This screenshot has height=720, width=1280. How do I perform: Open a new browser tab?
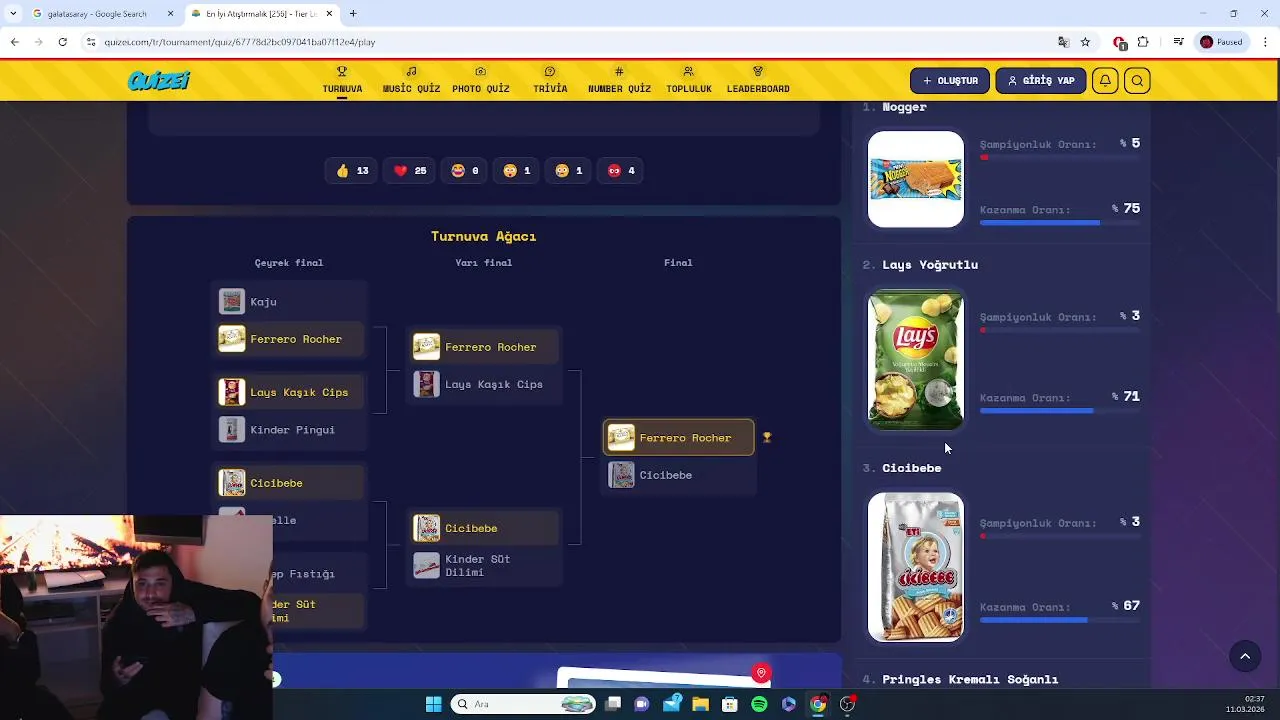click(353, 14)
